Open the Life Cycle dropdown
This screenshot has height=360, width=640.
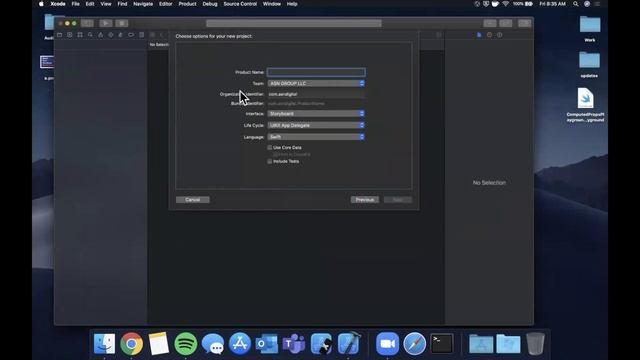(316, 125)
